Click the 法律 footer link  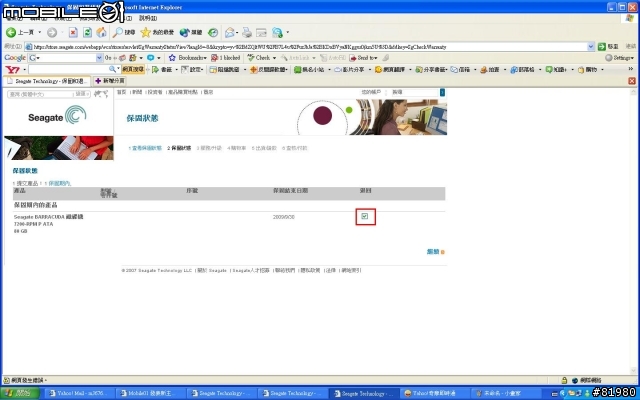(331, 270)
